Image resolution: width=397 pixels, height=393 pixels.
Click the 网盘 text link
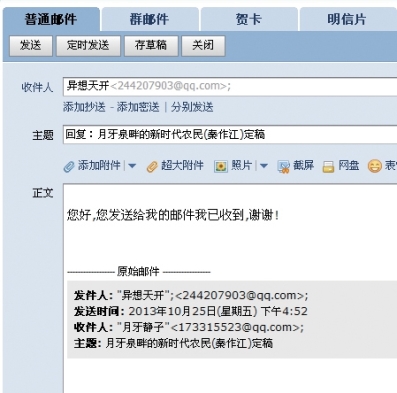[349, 165]
